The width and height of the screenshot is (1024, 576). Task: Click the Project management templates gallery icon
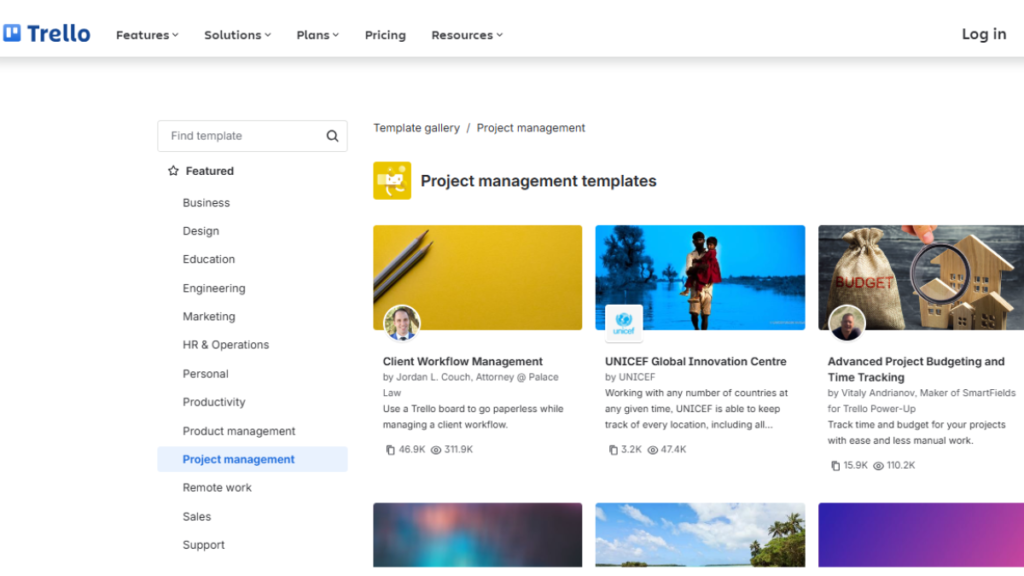click(392, 181)
